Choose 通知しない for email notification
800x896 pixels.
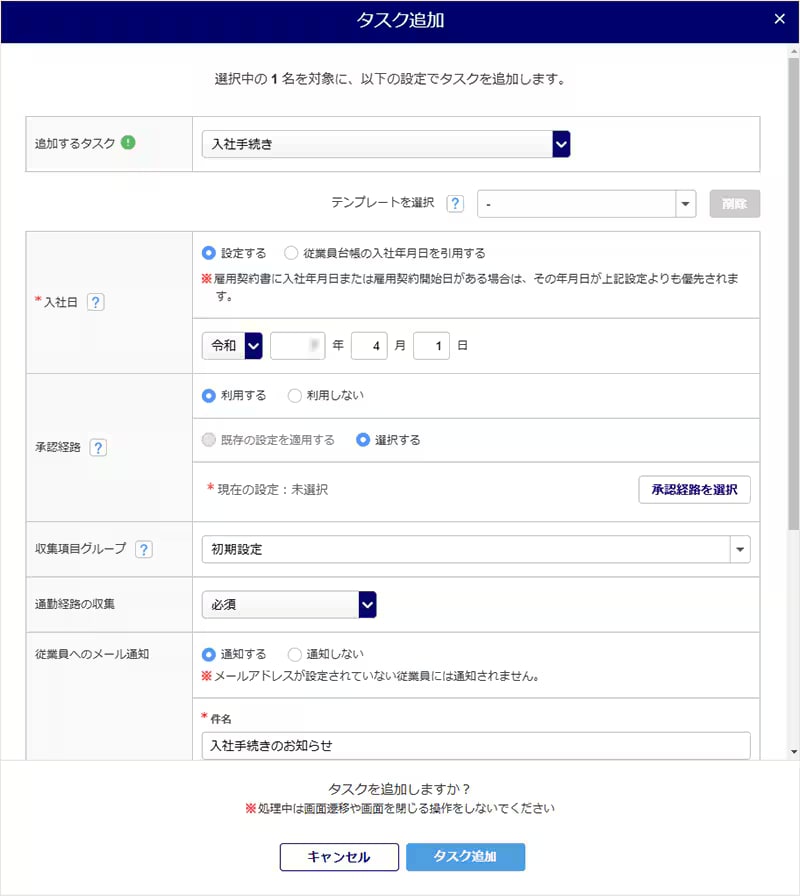tap(295, 654)
